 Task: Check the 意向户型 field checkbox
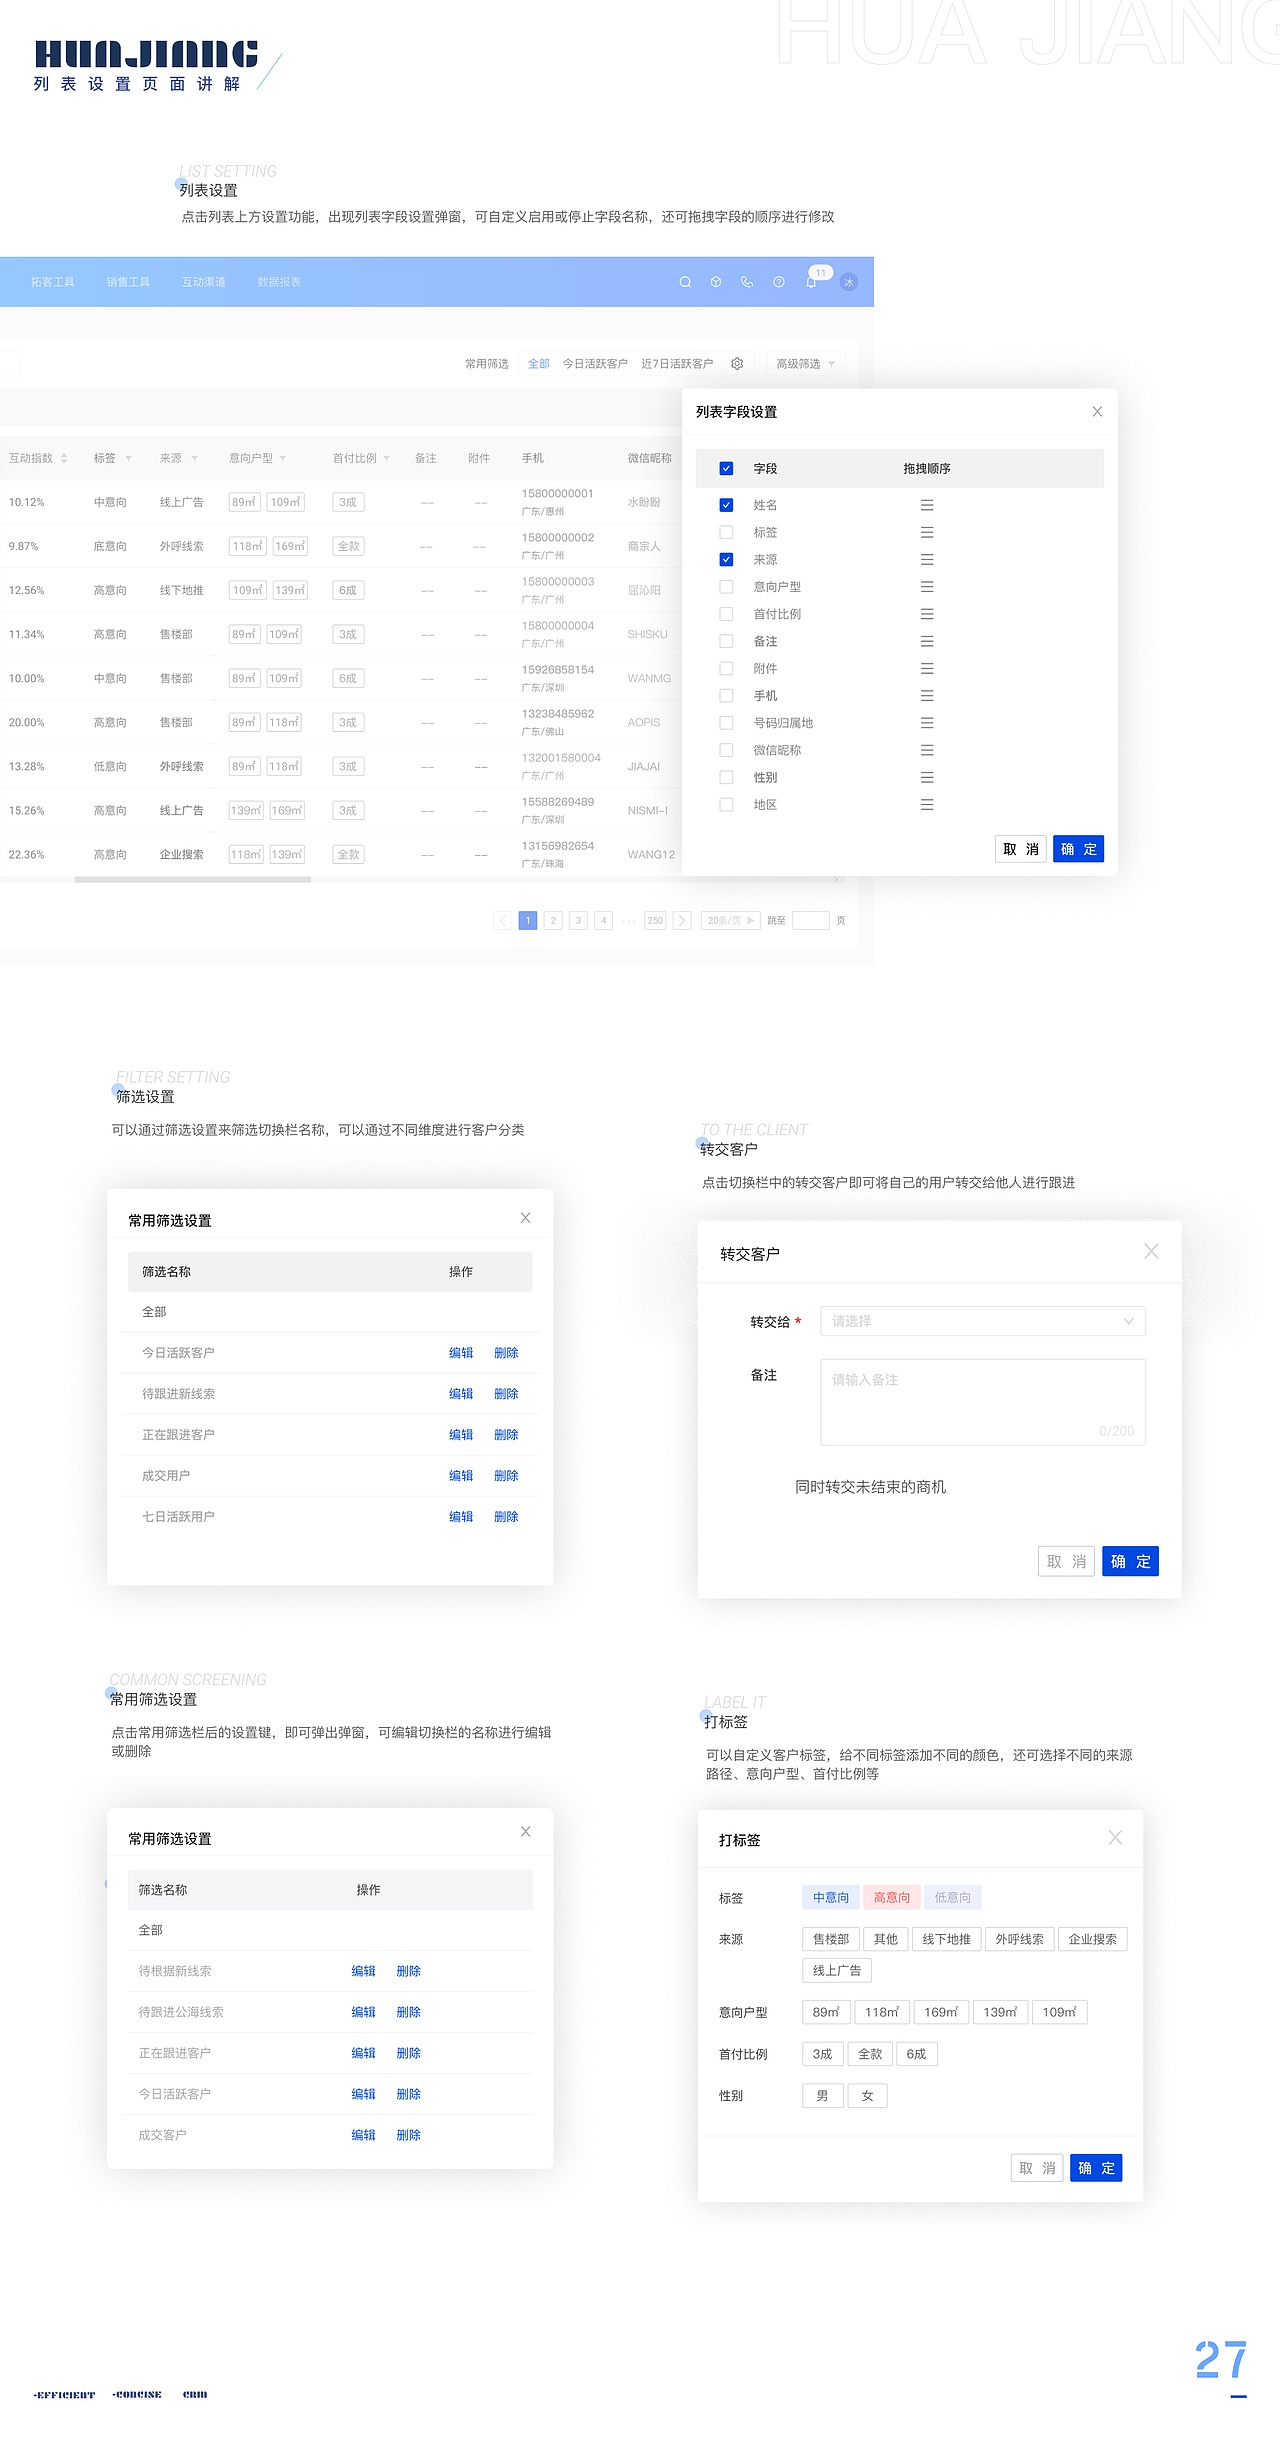coord(726,586)
